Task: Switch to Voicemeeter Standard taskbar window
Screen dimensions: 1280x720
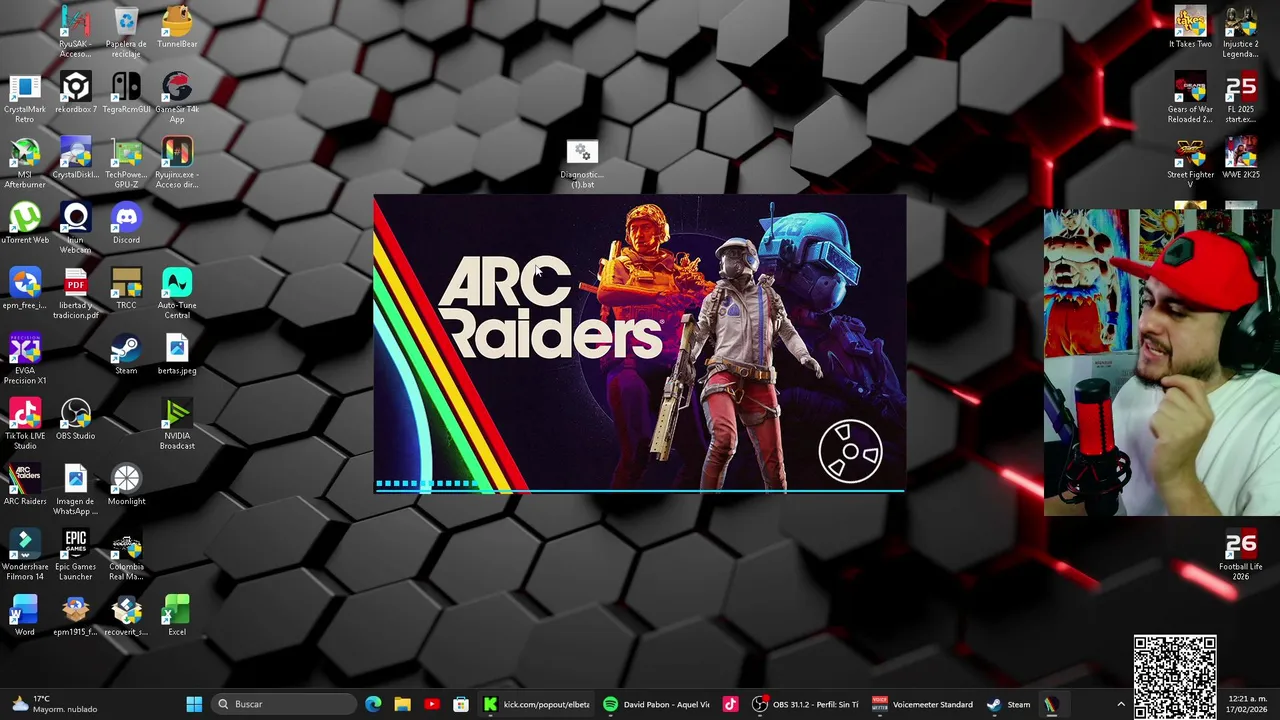Action: pos(922,704)
